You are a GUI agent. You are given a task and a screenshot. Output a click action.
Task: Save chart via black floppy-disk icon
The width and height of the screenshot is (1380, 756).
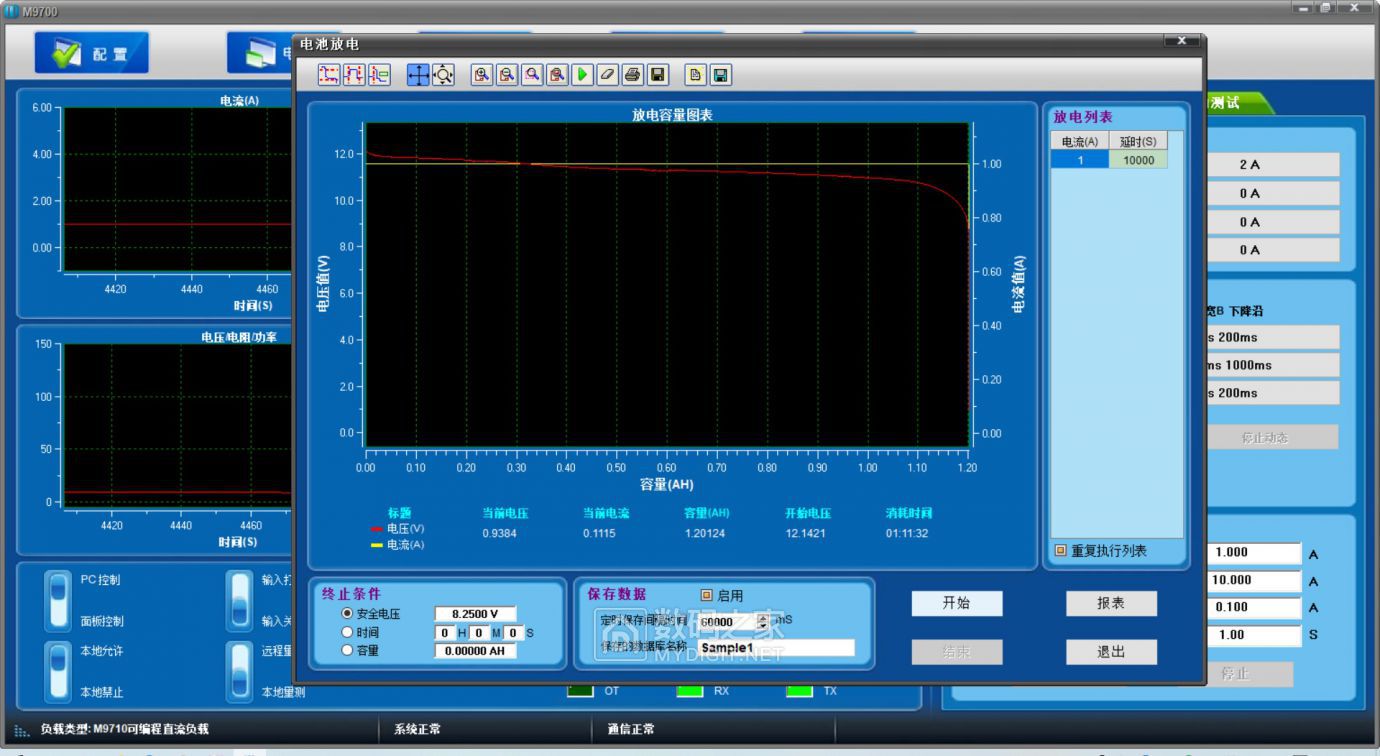coord(657,75)
